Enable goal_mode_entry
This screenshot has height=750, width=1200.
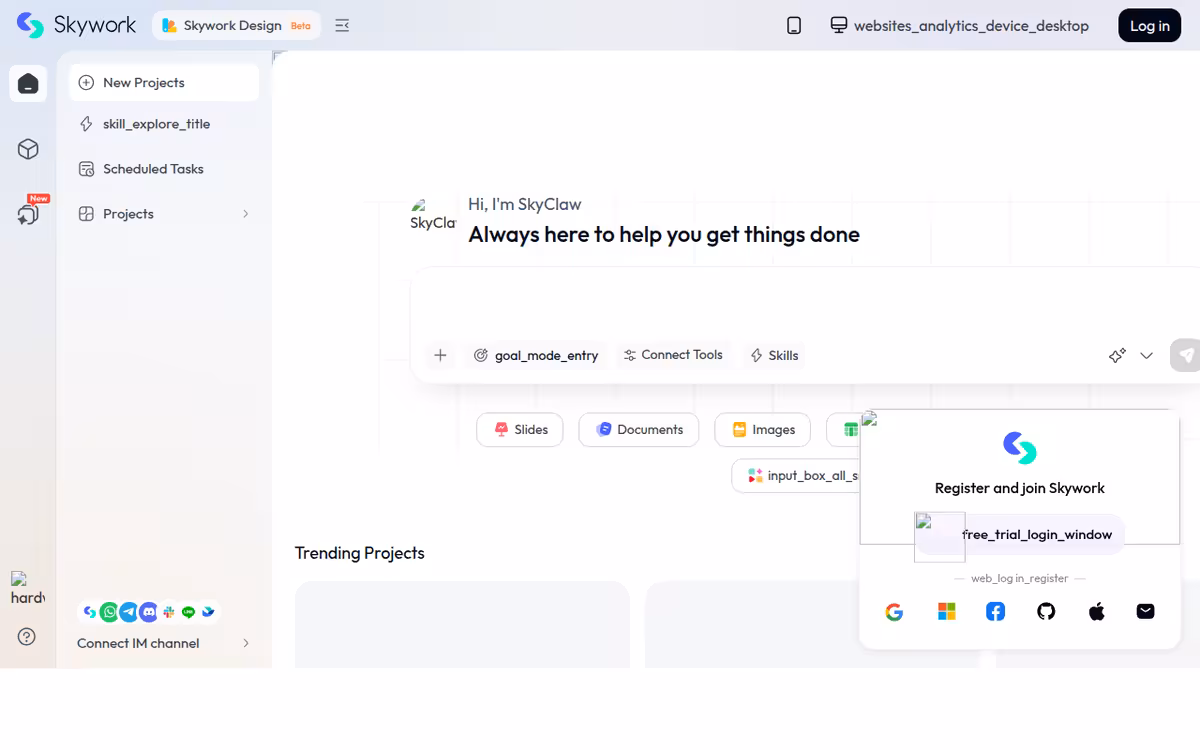(536, 355)
